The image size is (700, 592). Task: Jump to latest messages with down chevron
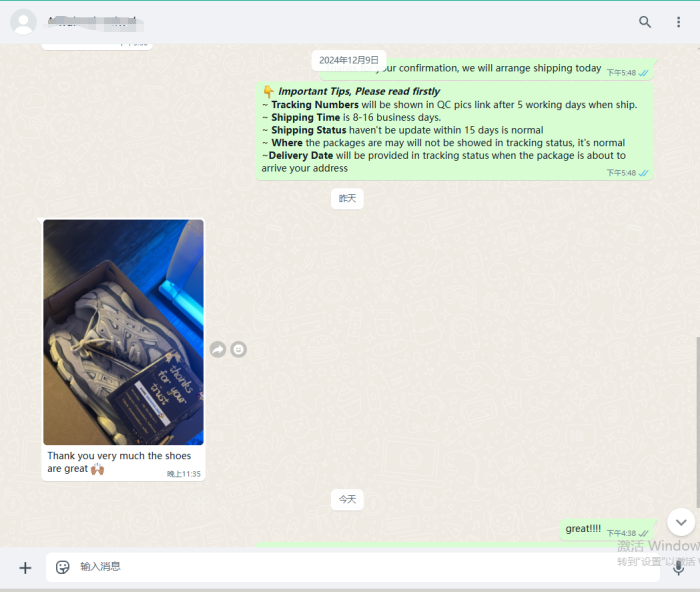click(681, 521)
